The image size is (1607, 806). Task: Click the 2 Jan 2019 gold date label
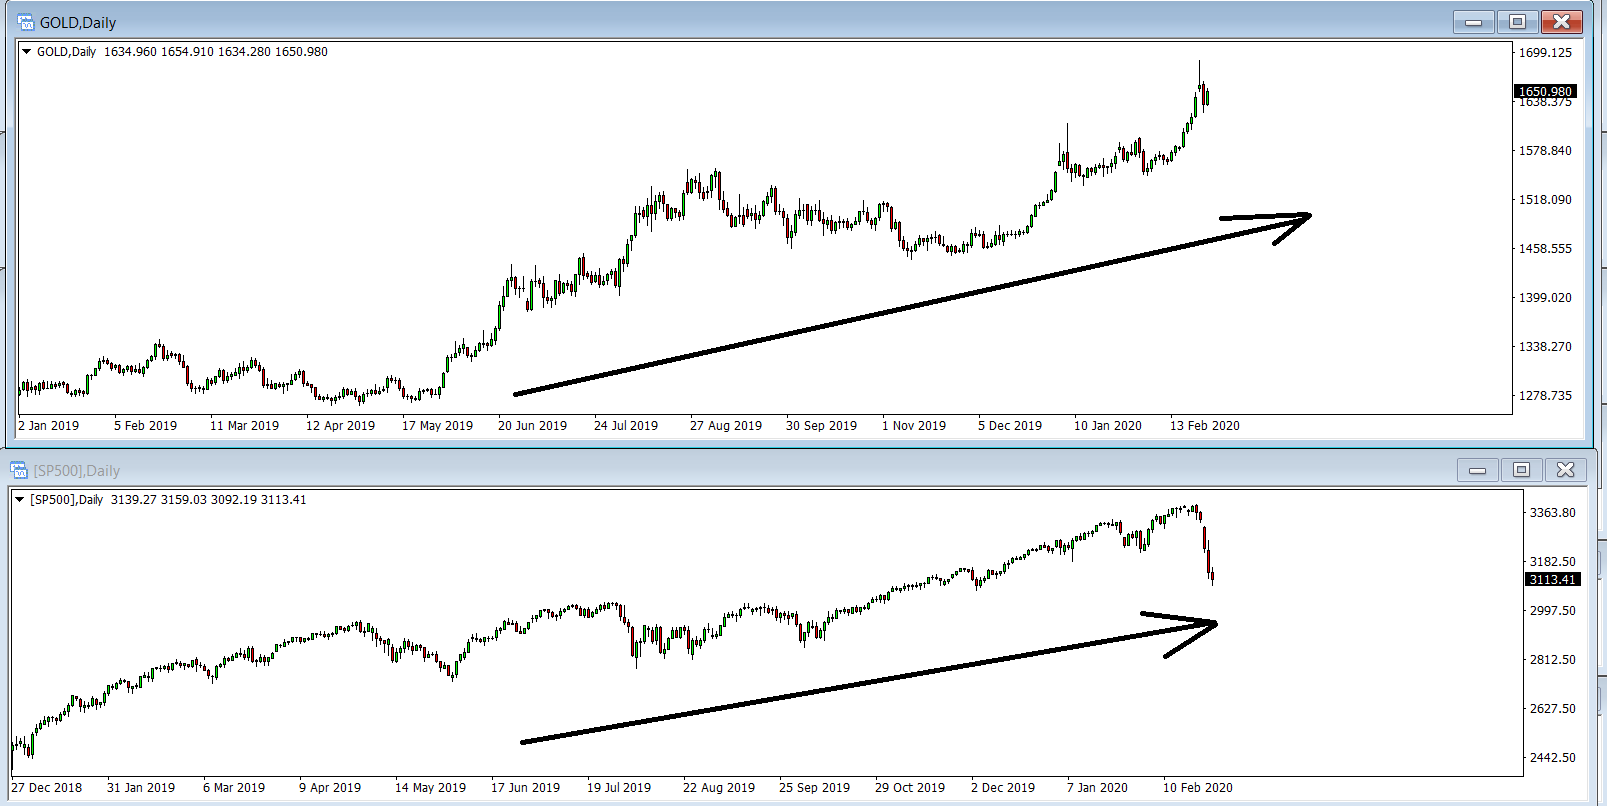(x=49, y=426)
